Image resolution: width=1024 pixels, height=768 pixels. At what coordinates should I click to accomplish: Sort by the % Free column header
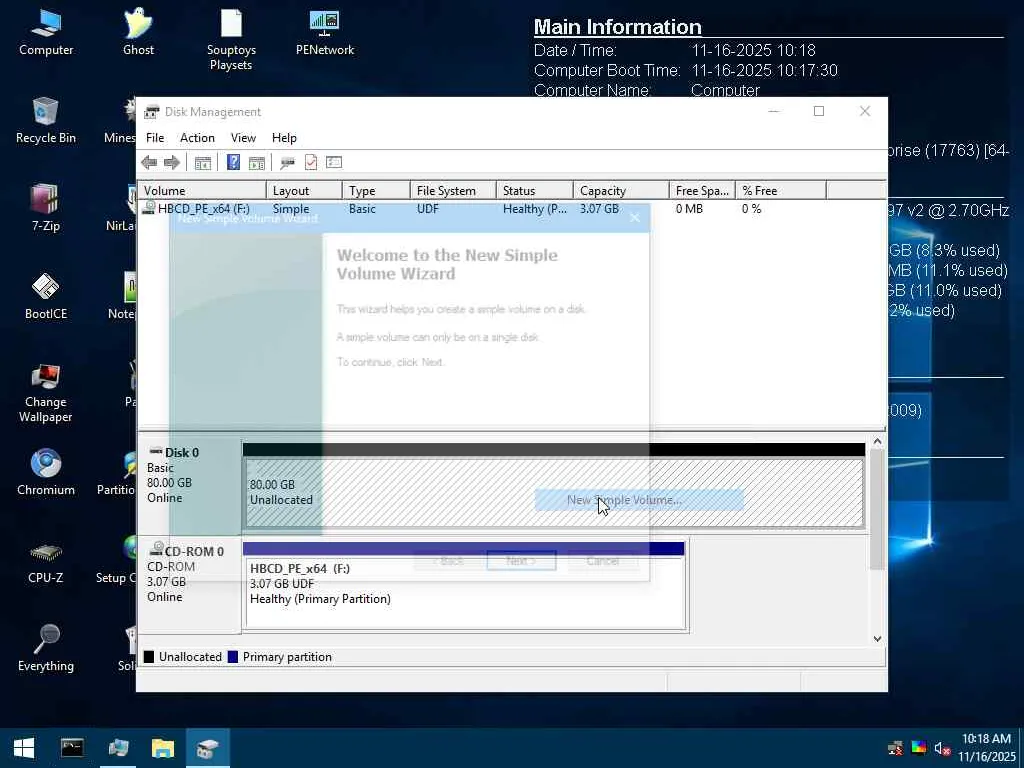[x=781, y=191]
